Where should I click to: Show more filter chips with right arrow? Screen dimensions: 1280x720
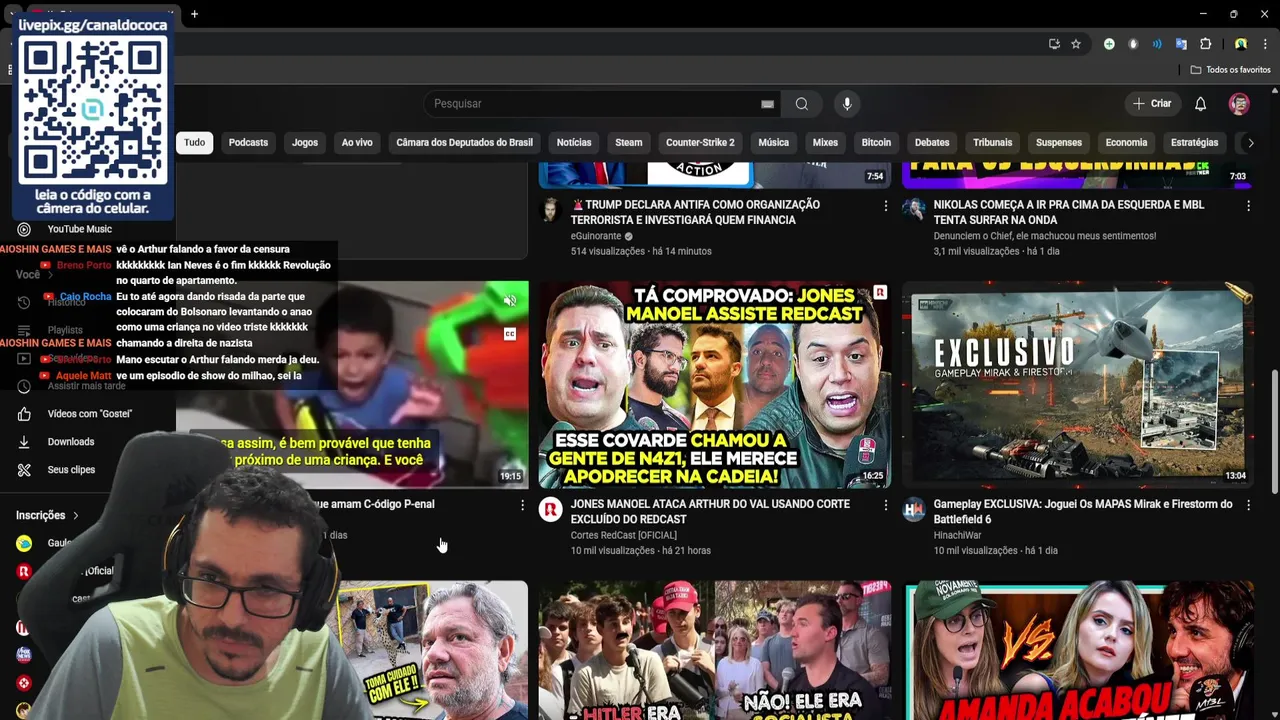pyautogui.click(x=1250, y=143)
